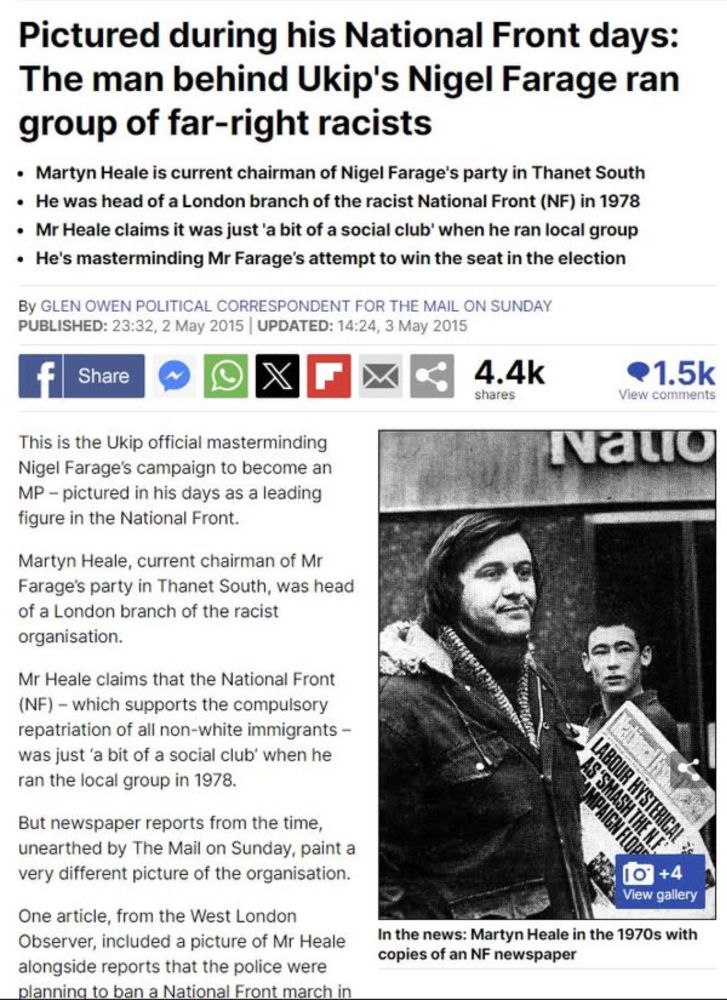
Task: Click share overlay icon on photo
Action: 688,770
